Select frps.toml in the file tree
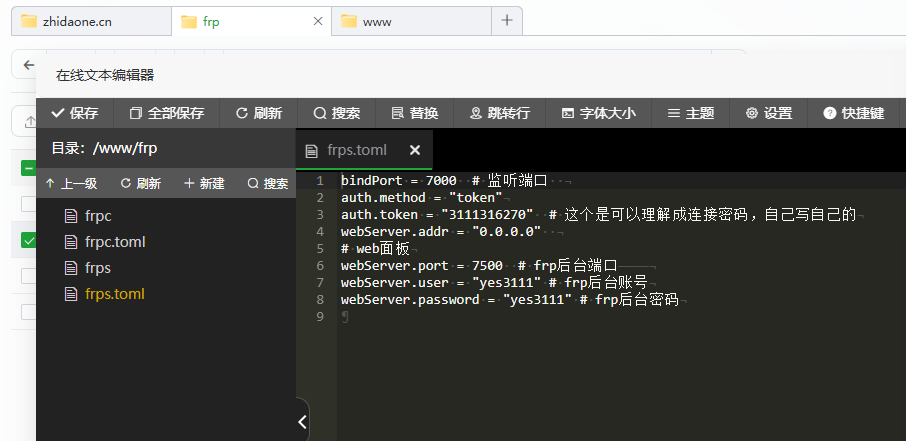Viewport: 906px width, 441px height. click(x=114, y=294)
